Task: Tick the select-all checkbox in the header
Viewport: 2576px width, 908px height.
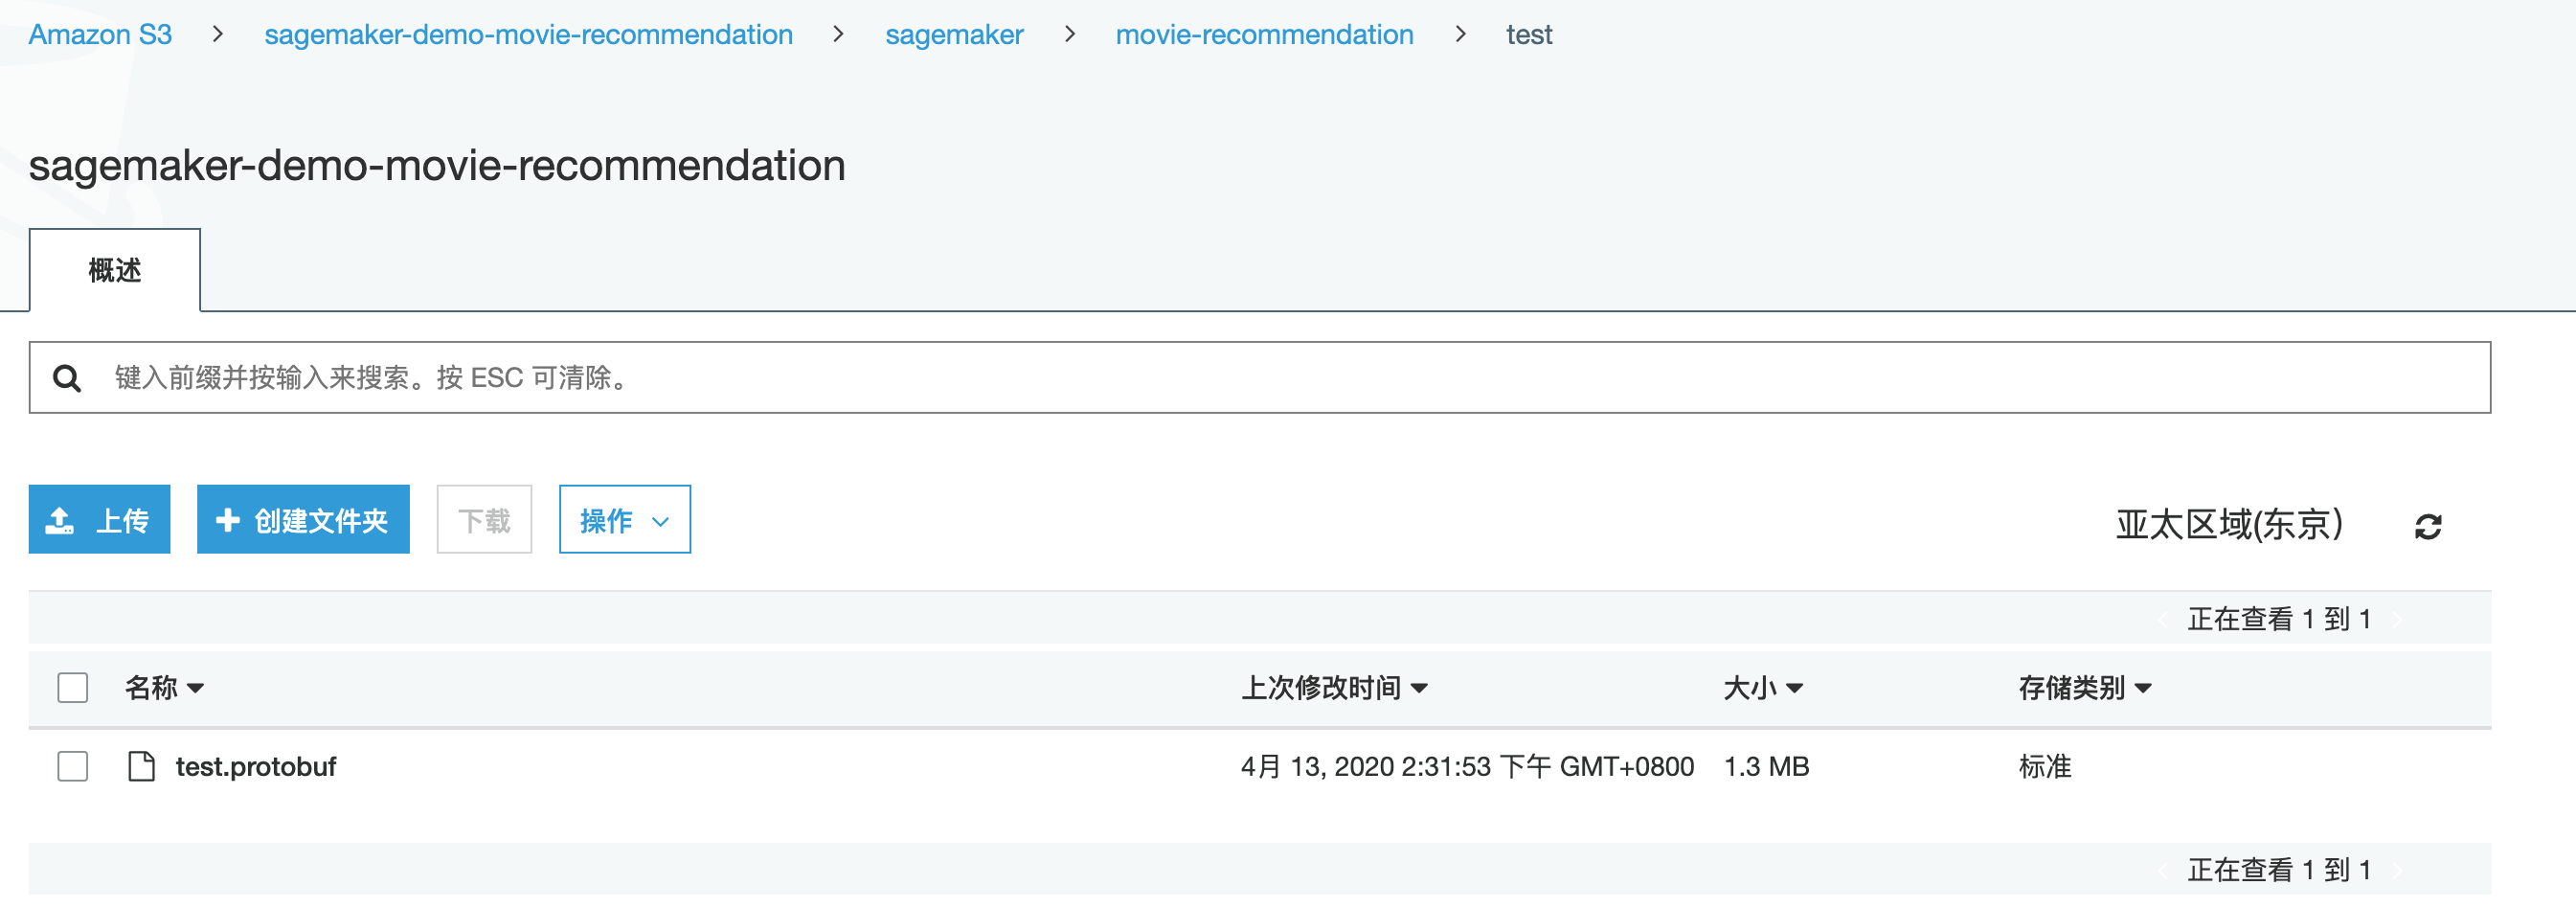Action: click(73, 688)
